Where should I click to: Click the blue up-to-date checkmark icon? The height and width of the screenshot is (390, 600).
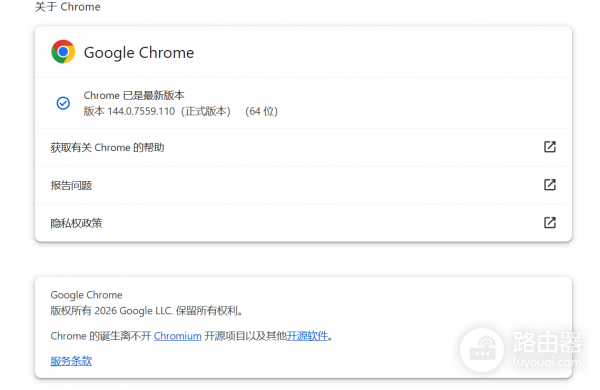(x=63, y=103)
